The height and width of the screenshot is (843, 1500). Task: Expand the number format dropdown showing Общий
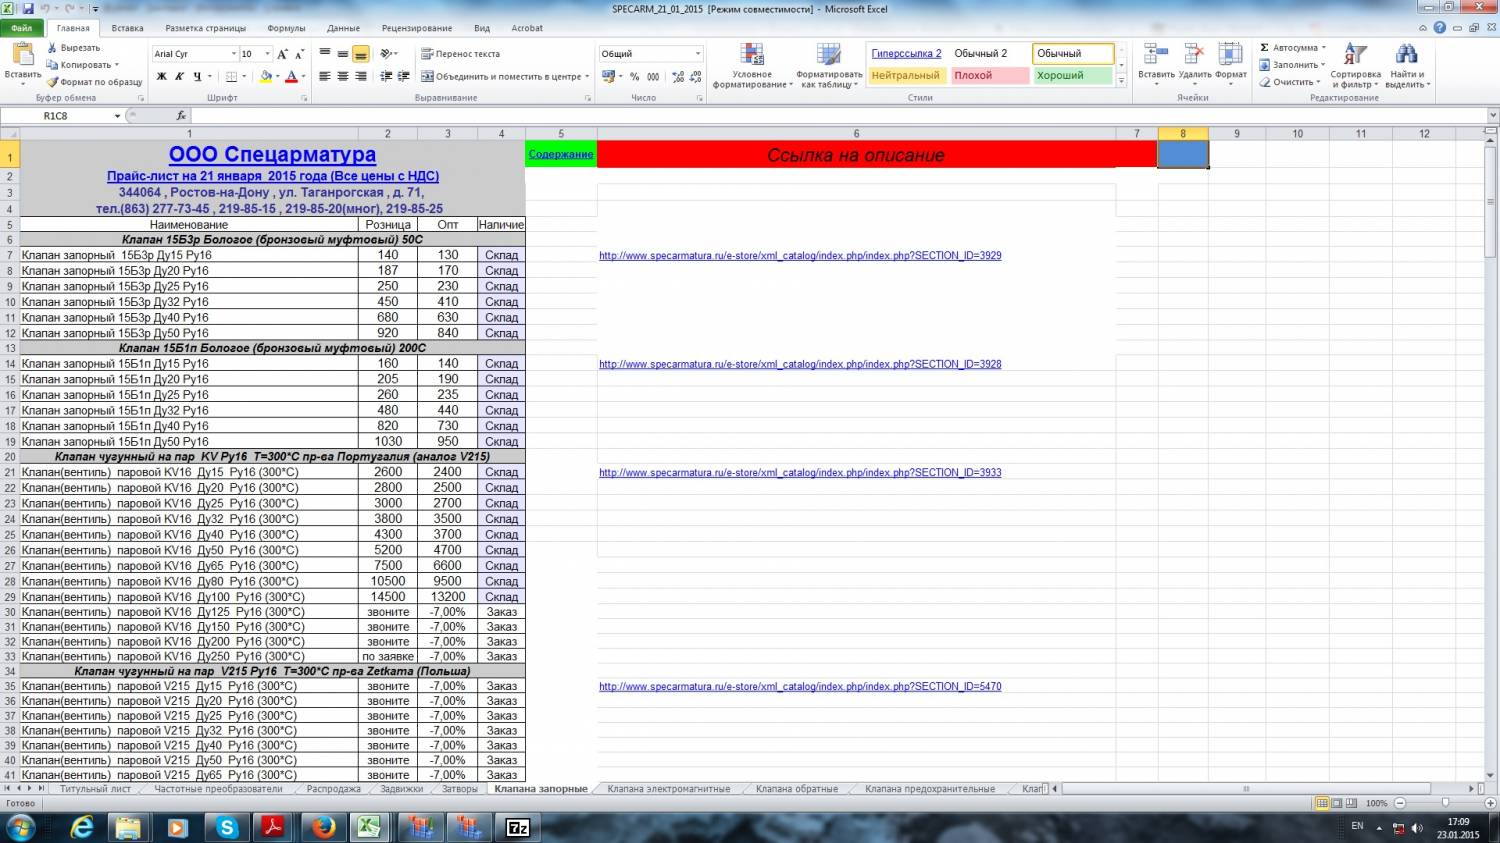coord(697,54)
